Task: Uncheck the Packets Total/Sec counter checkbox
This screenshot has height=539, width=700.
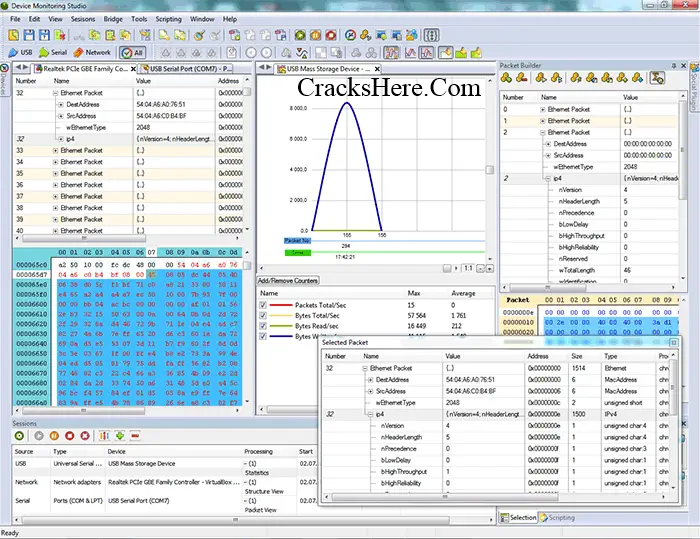Action: point(263,305)
